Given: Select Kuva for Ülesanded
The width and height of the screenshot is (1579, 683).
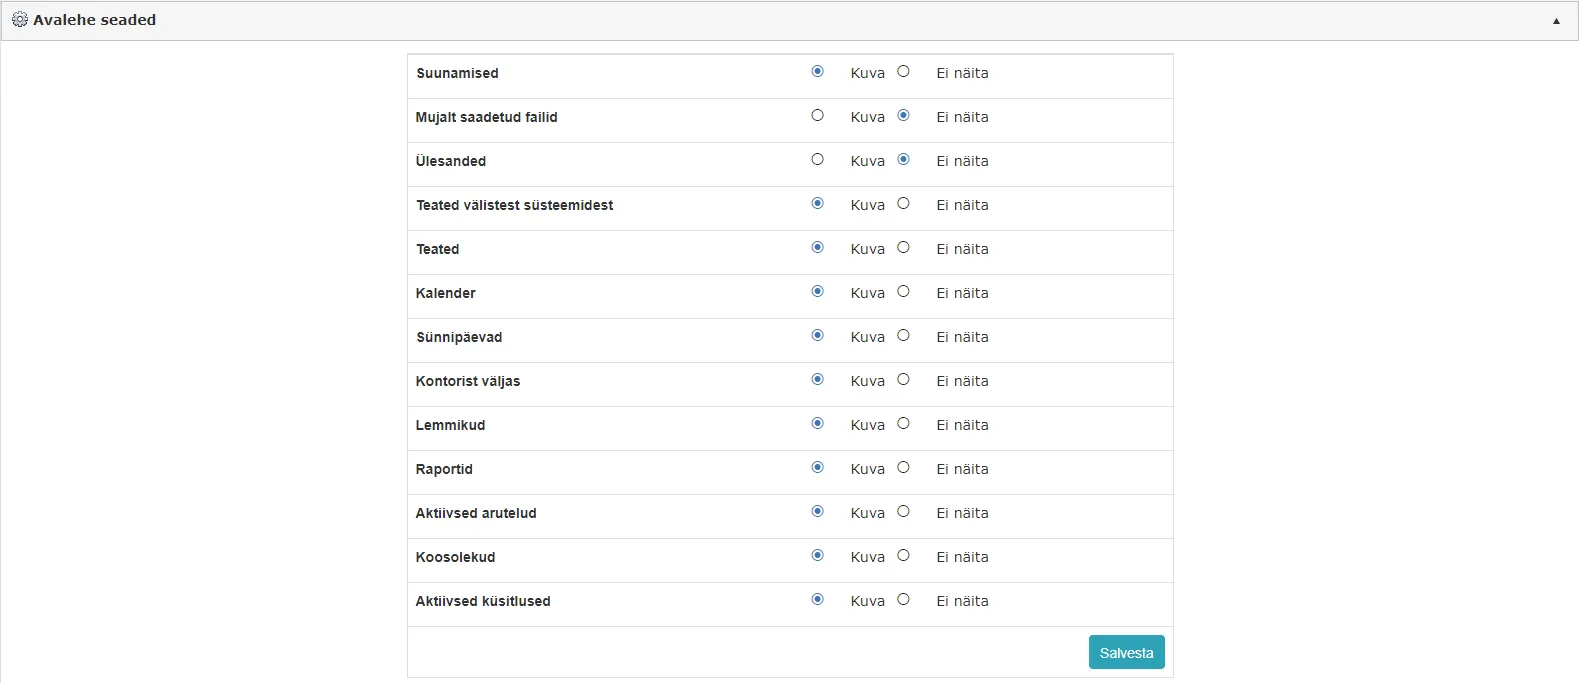Looking at the screenshot, I should pyautogui.click(x=817, y=159).
